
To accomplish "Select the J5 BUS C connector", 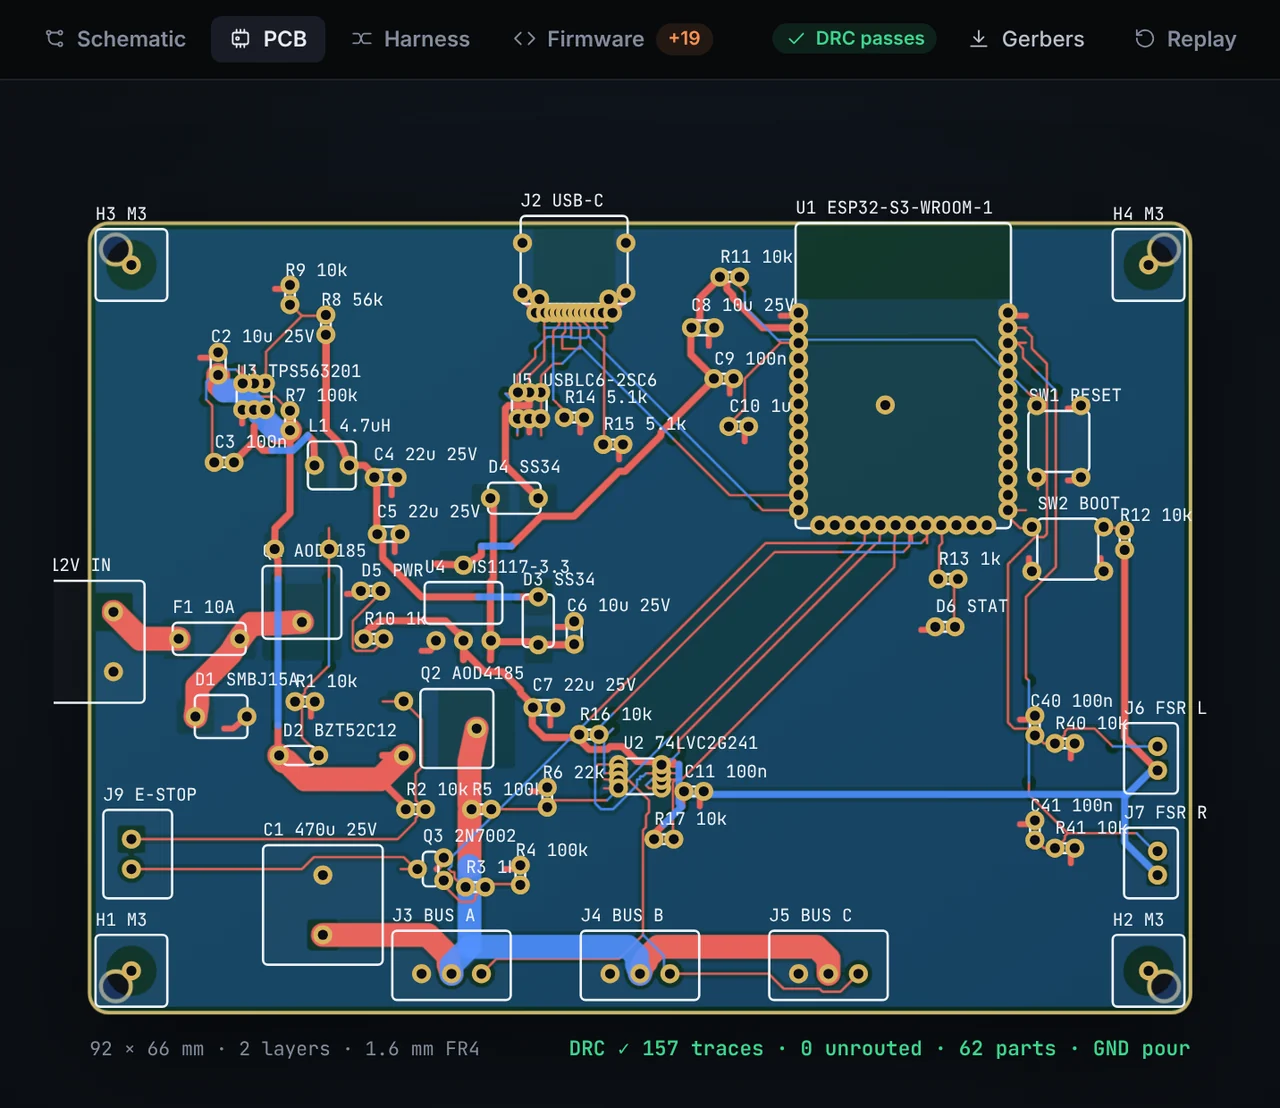I will pos(828,965).
